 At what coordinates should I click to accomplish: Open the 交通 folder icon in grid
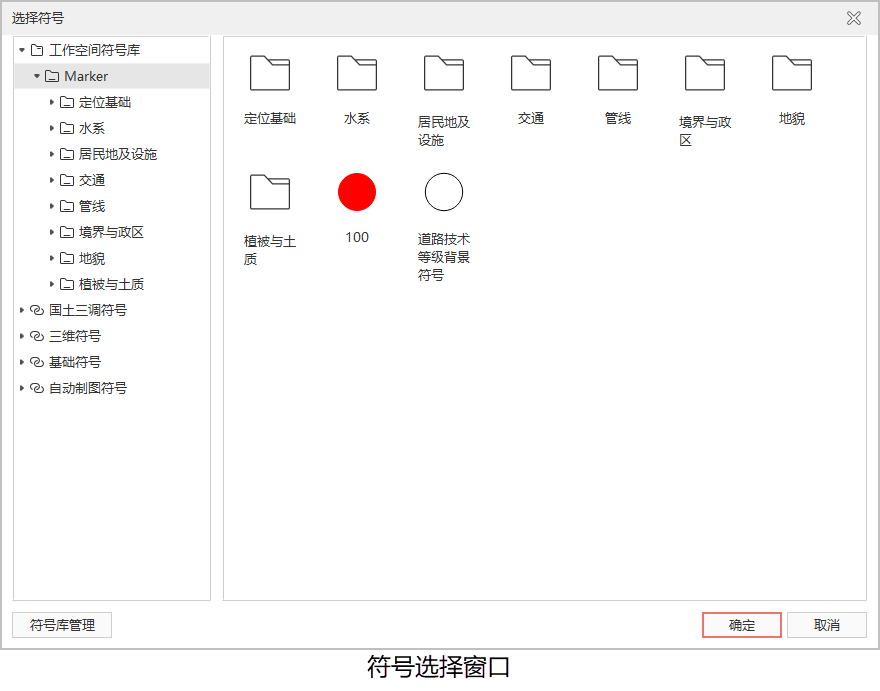tap(531, 74)
